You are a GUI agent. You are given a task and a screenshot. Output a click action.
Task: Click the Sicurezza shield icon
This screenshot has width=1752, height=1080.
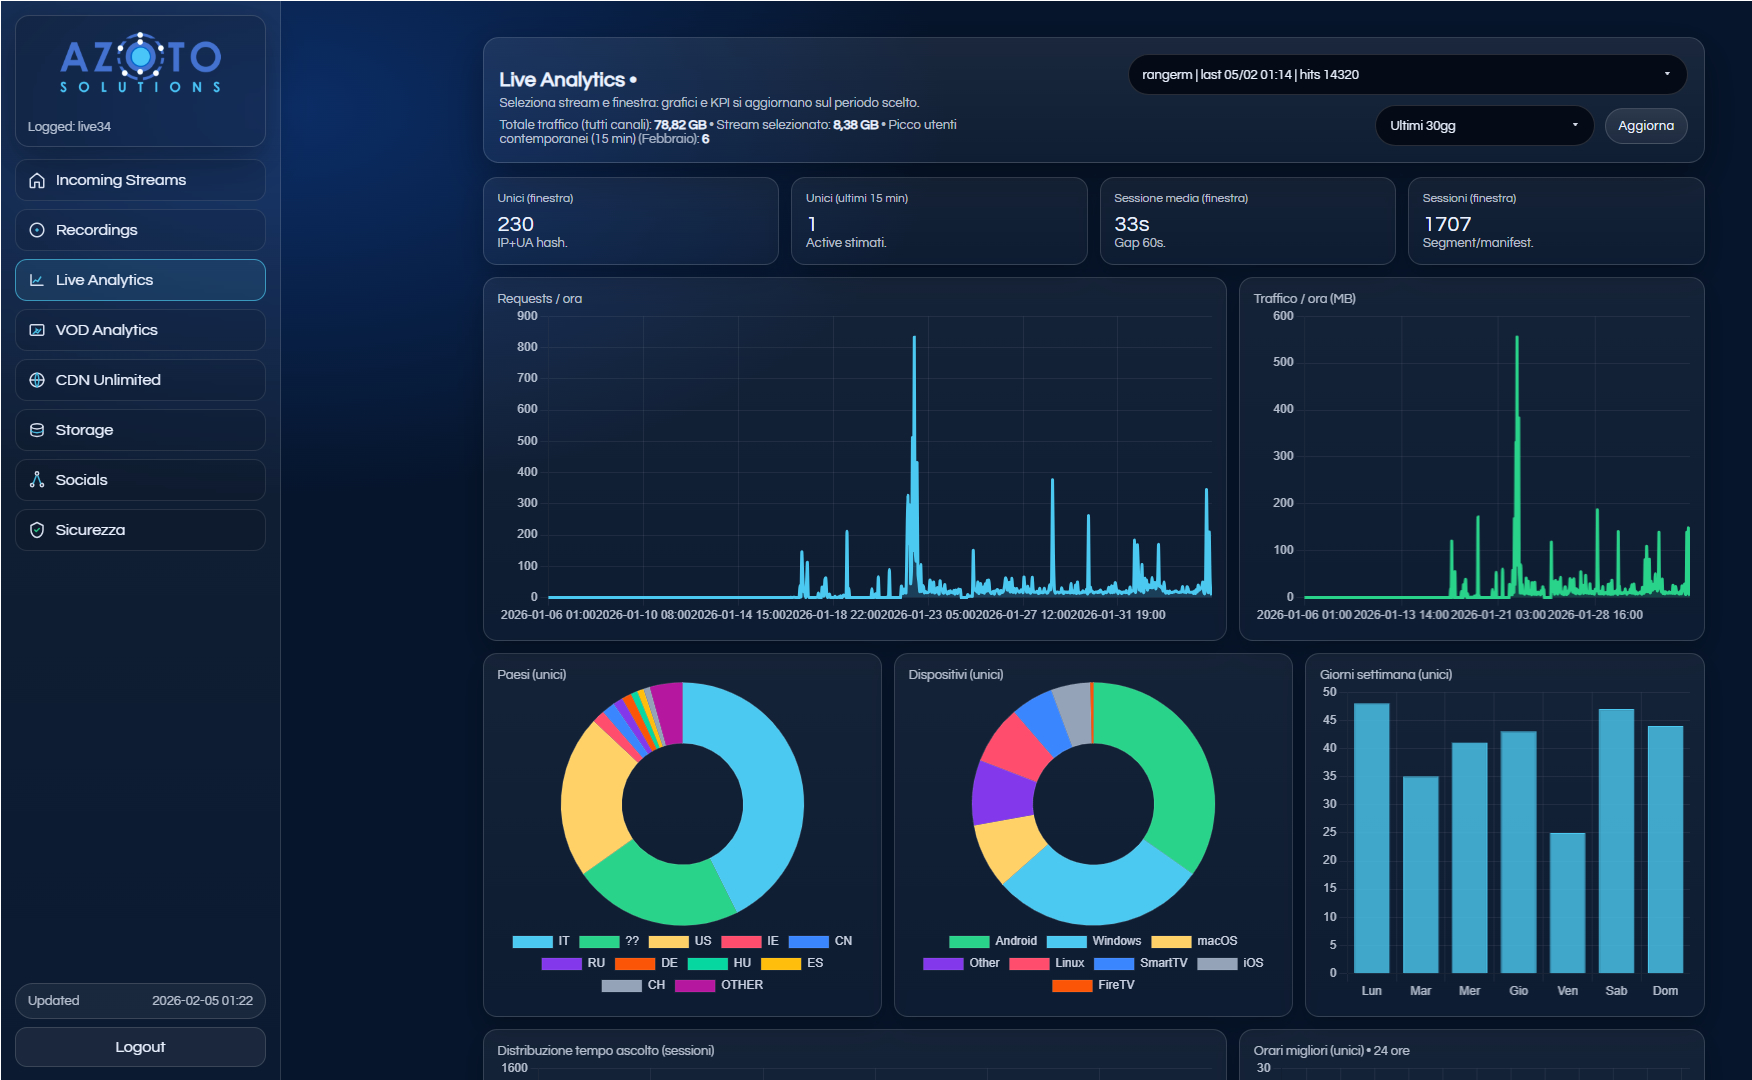pyautogui.click(x=37, y=530)
